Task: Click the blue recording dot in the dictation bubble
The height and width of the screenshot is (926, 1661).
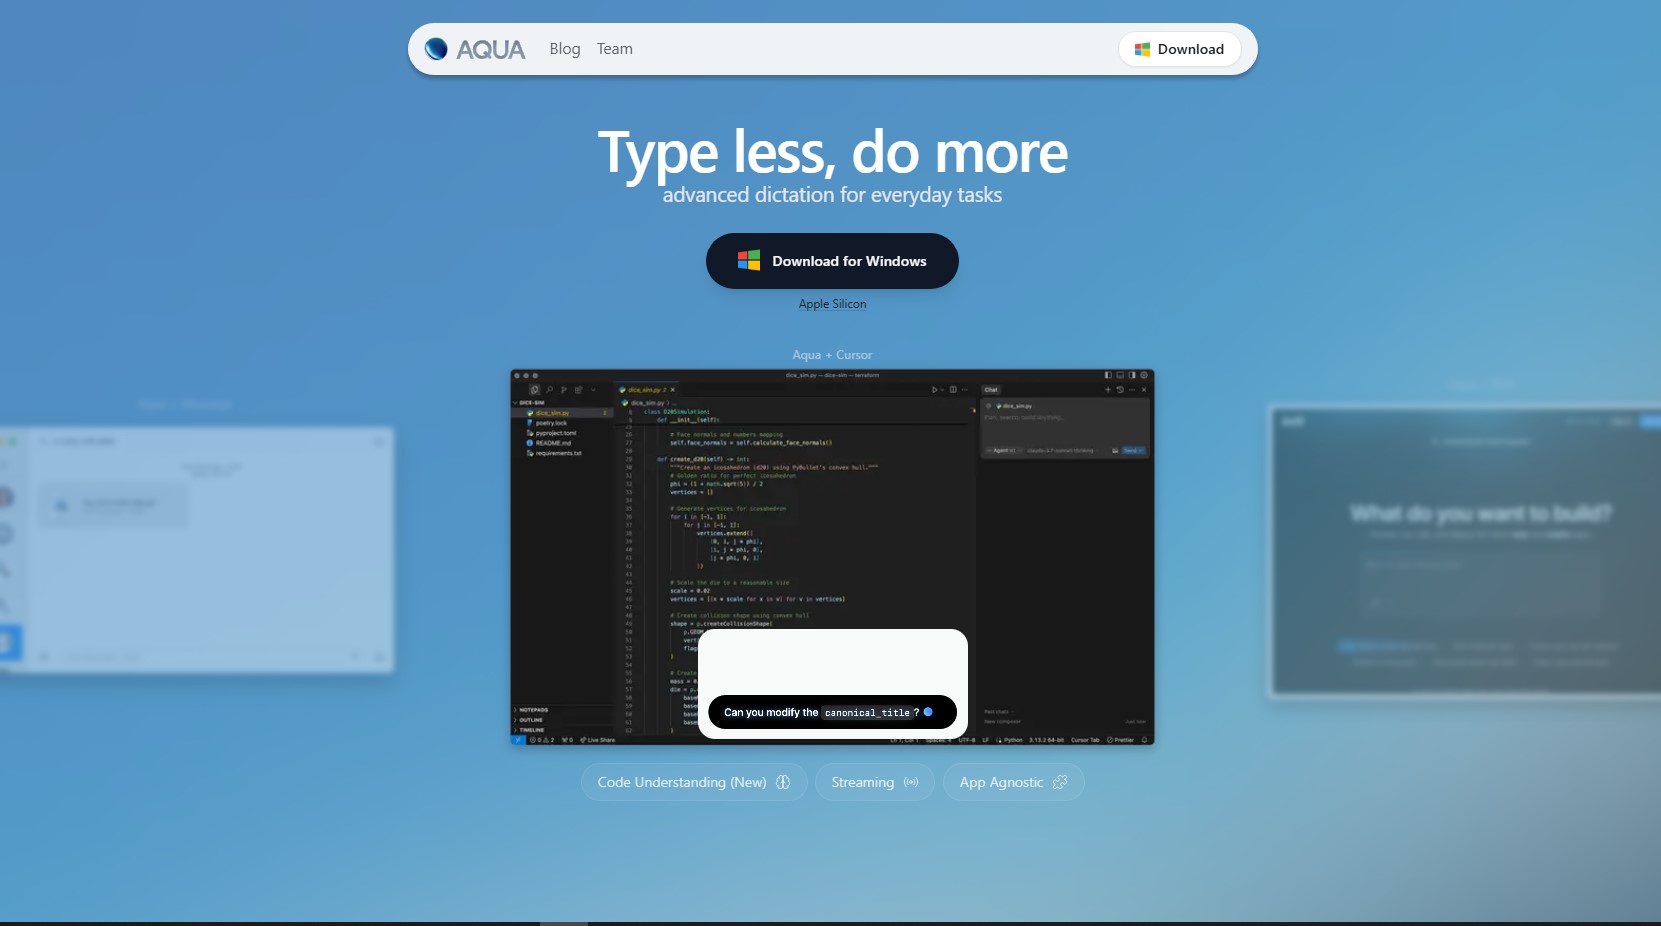Action: (x=928, y=712)
